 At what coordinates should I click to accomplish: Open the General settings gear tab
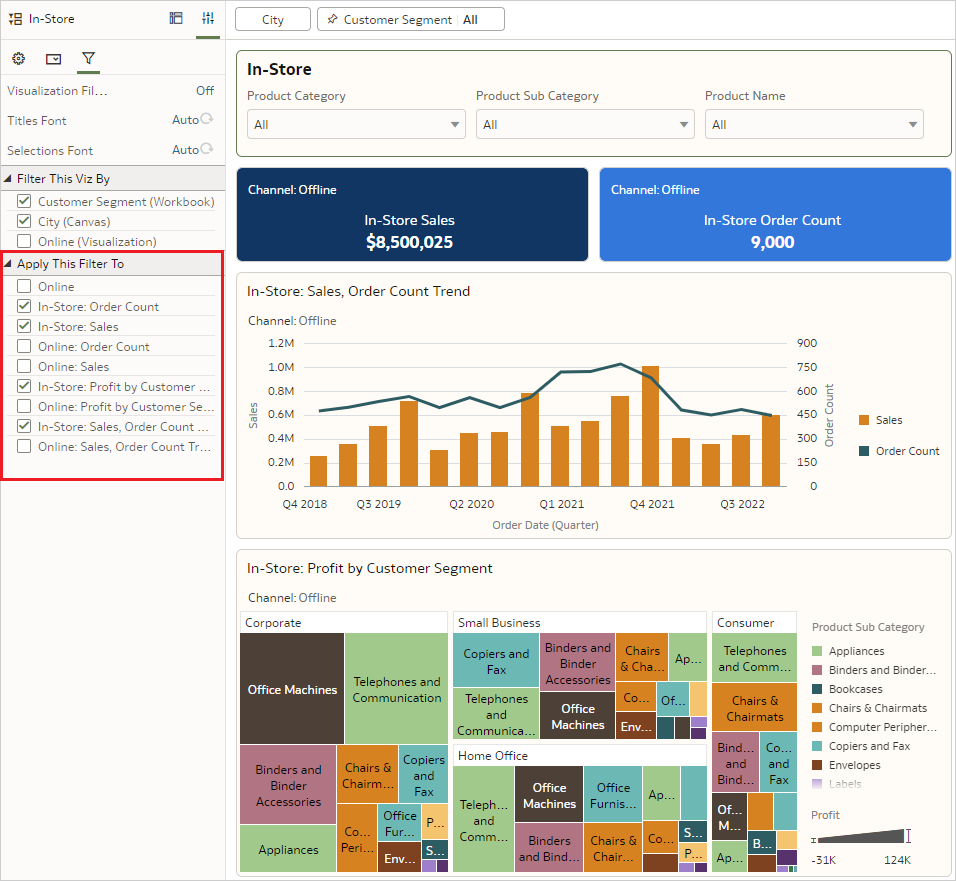click(x=18, y=59)
